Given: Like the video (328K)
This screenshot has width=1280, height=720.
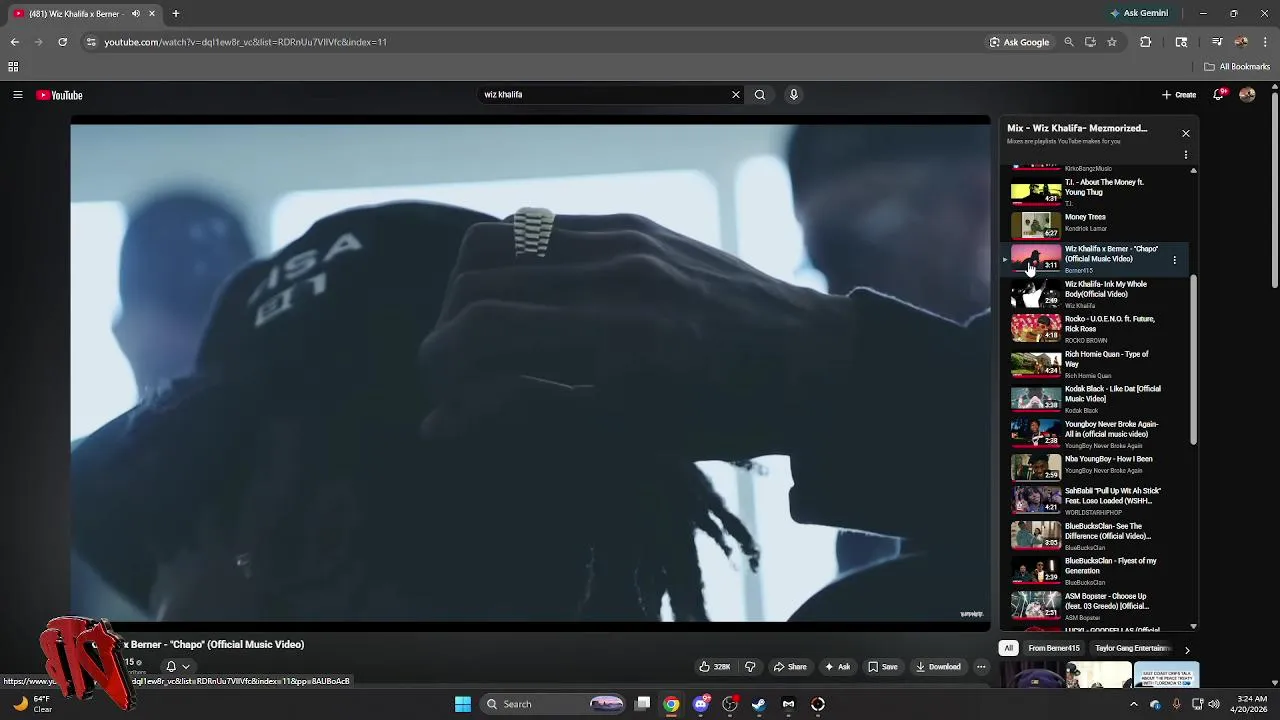Looking at the screenshot, I should [715, 667].
